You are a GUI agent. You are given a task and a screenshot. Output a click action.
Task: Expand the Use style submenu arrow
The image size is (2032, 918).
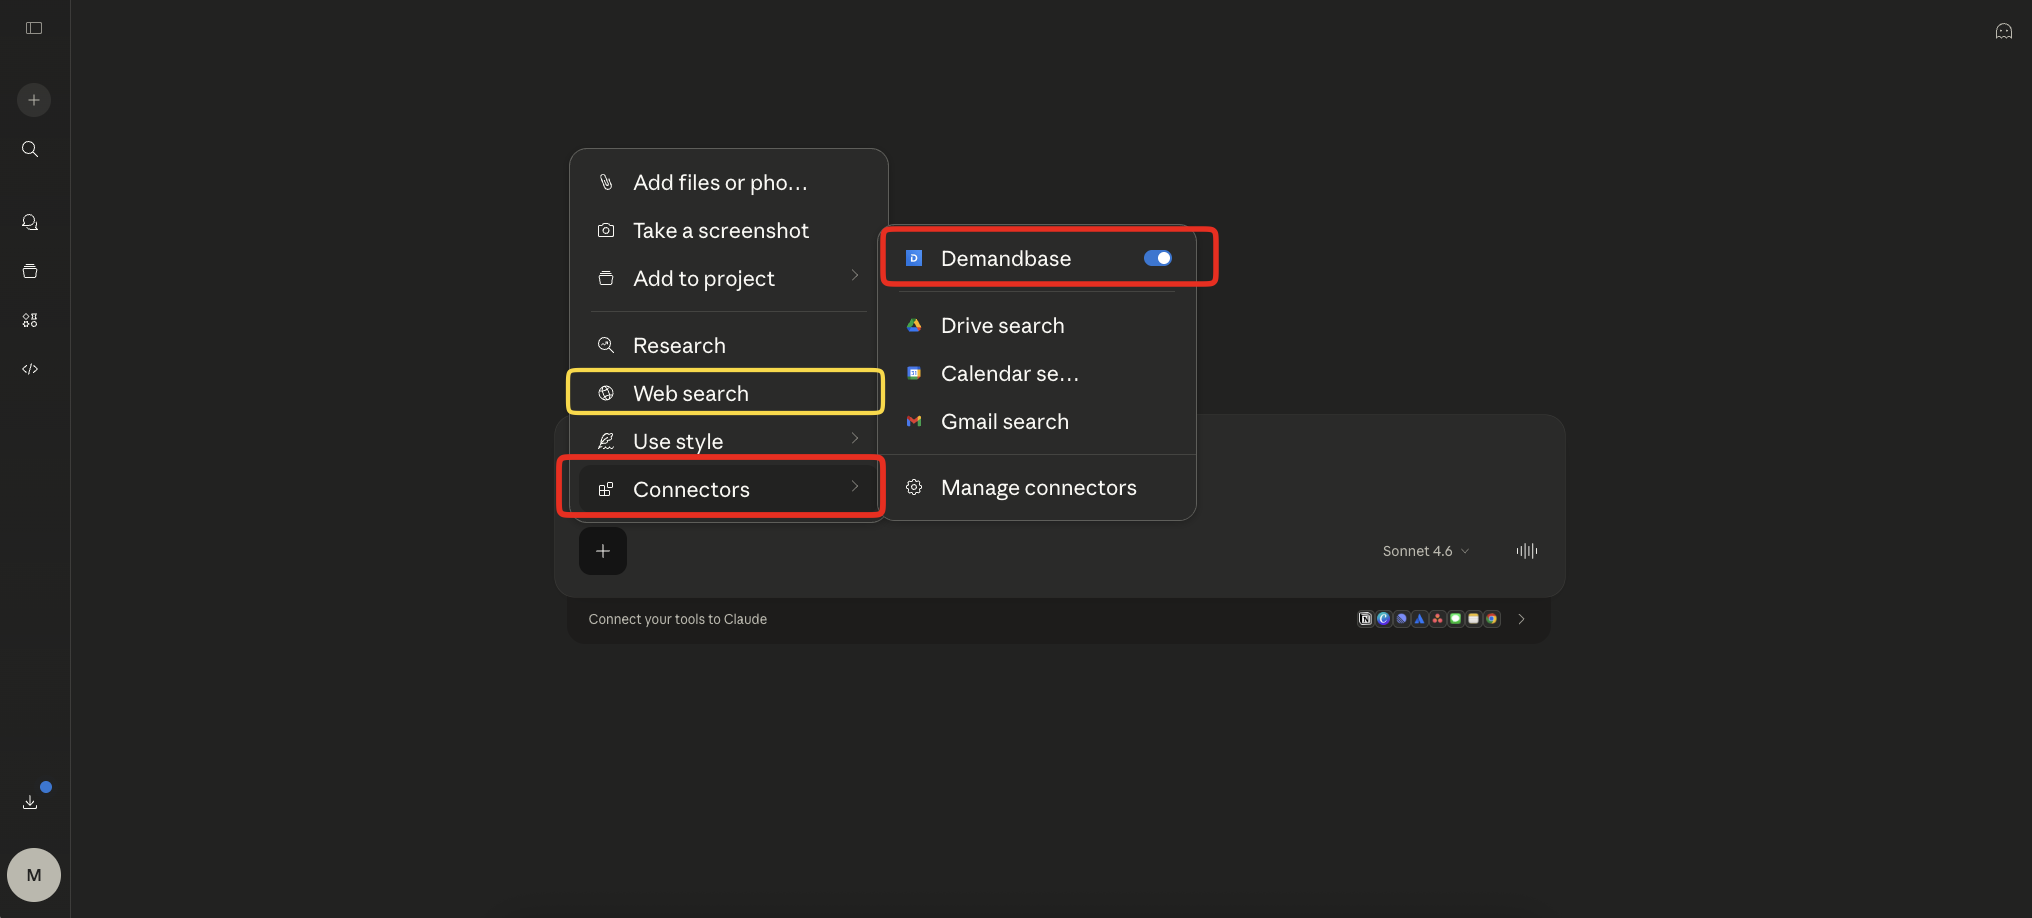click(x=855, y=438)
